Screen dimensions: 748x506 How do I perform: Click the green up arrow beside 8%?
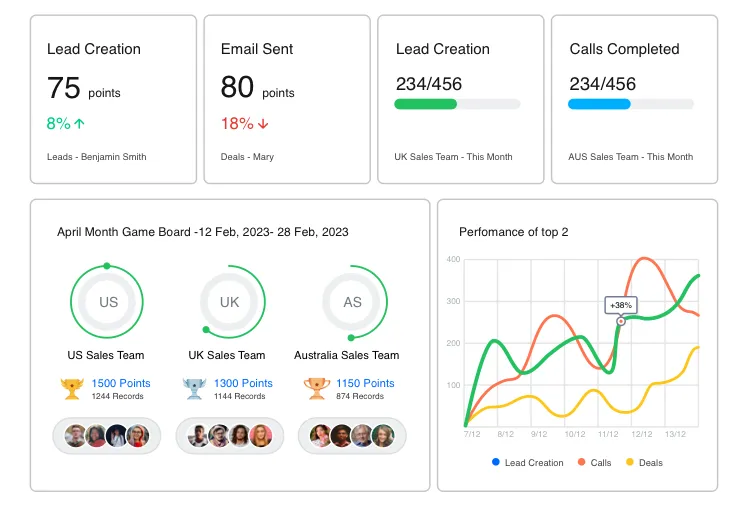pos(80,124)
